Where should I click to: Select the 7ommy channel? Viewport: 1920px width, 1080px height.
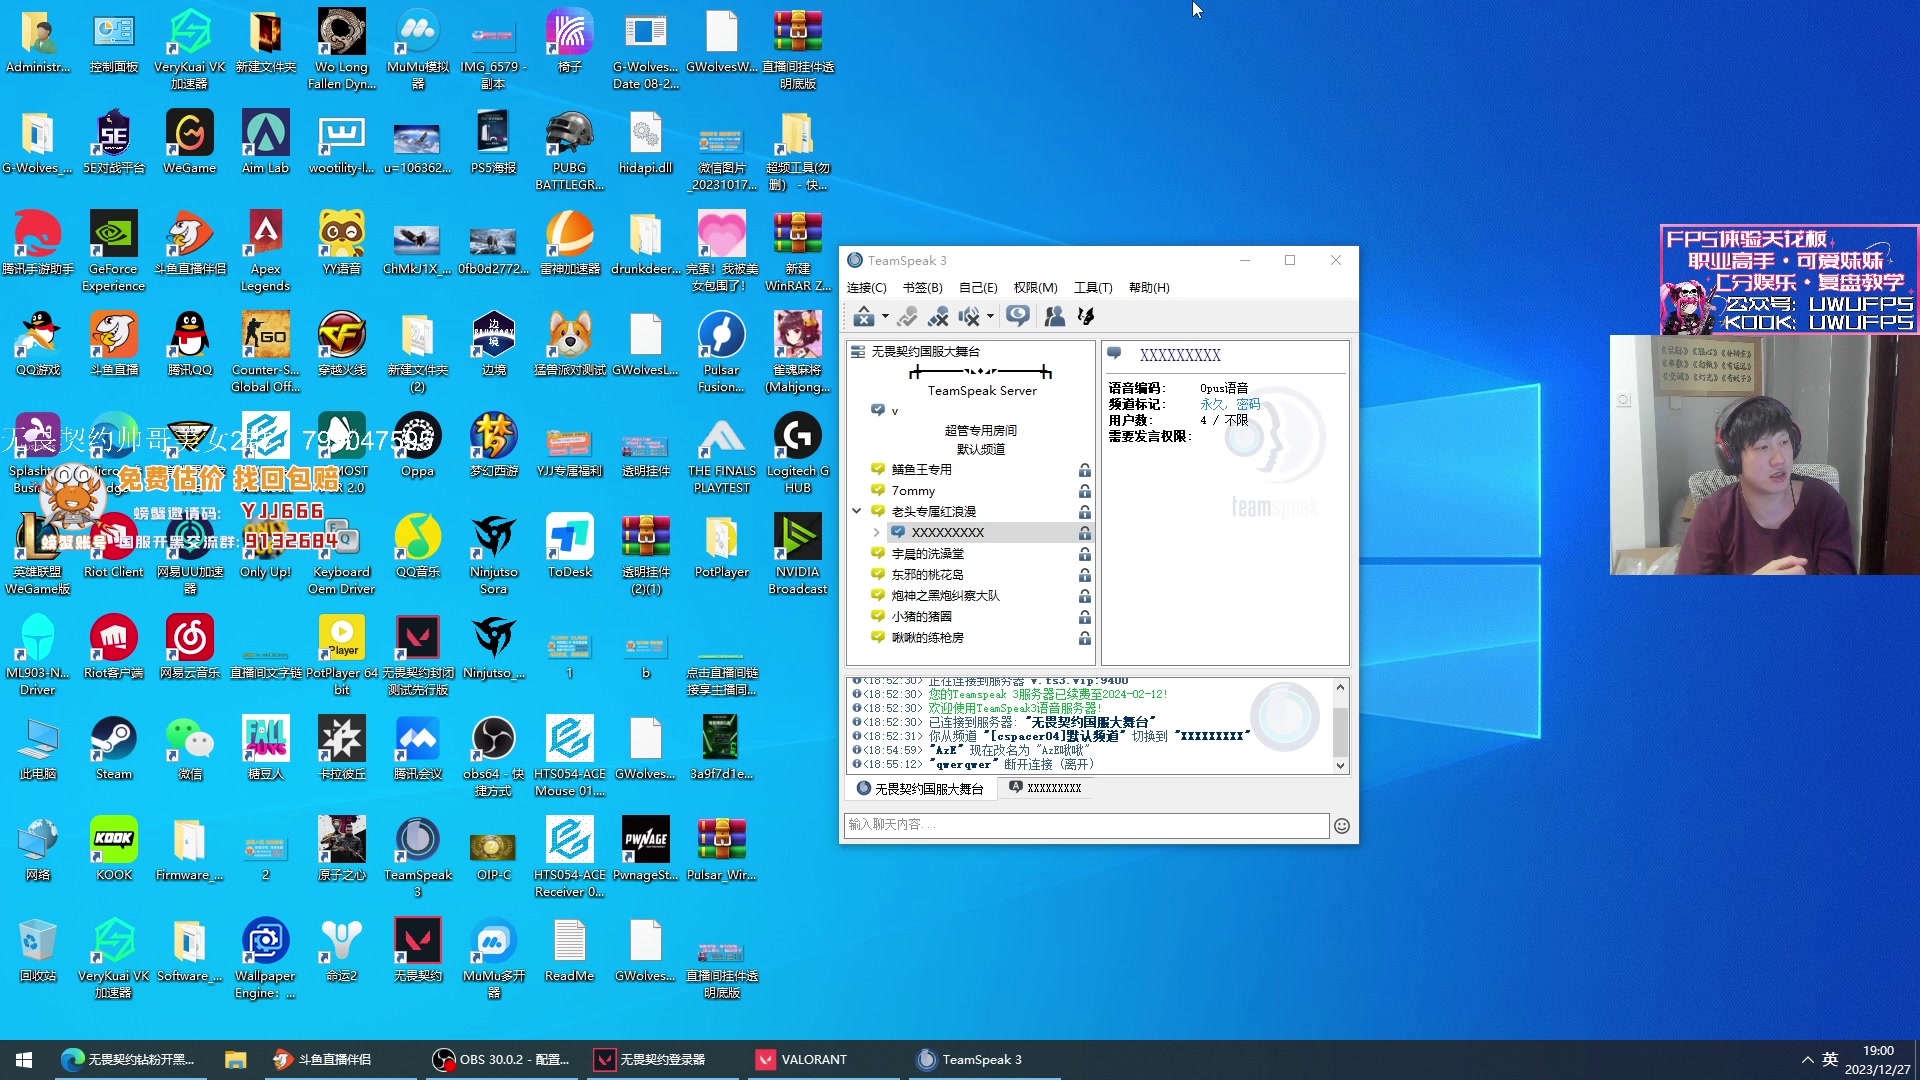[x=913, y=490]
